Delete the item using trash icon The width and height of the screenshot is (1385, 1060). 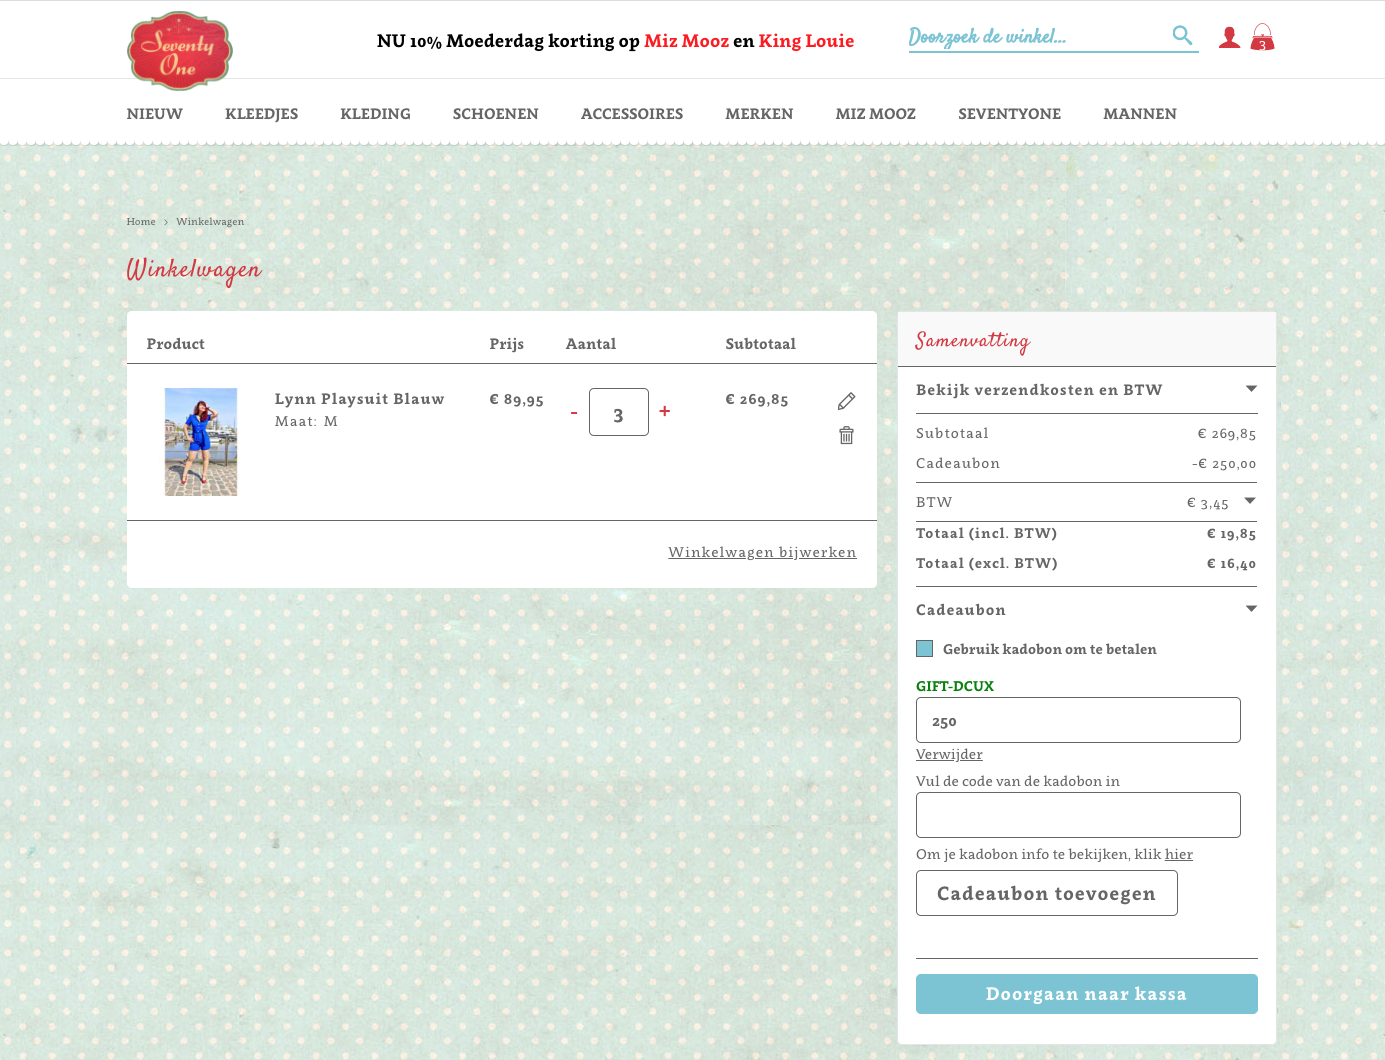pos(846,435)
